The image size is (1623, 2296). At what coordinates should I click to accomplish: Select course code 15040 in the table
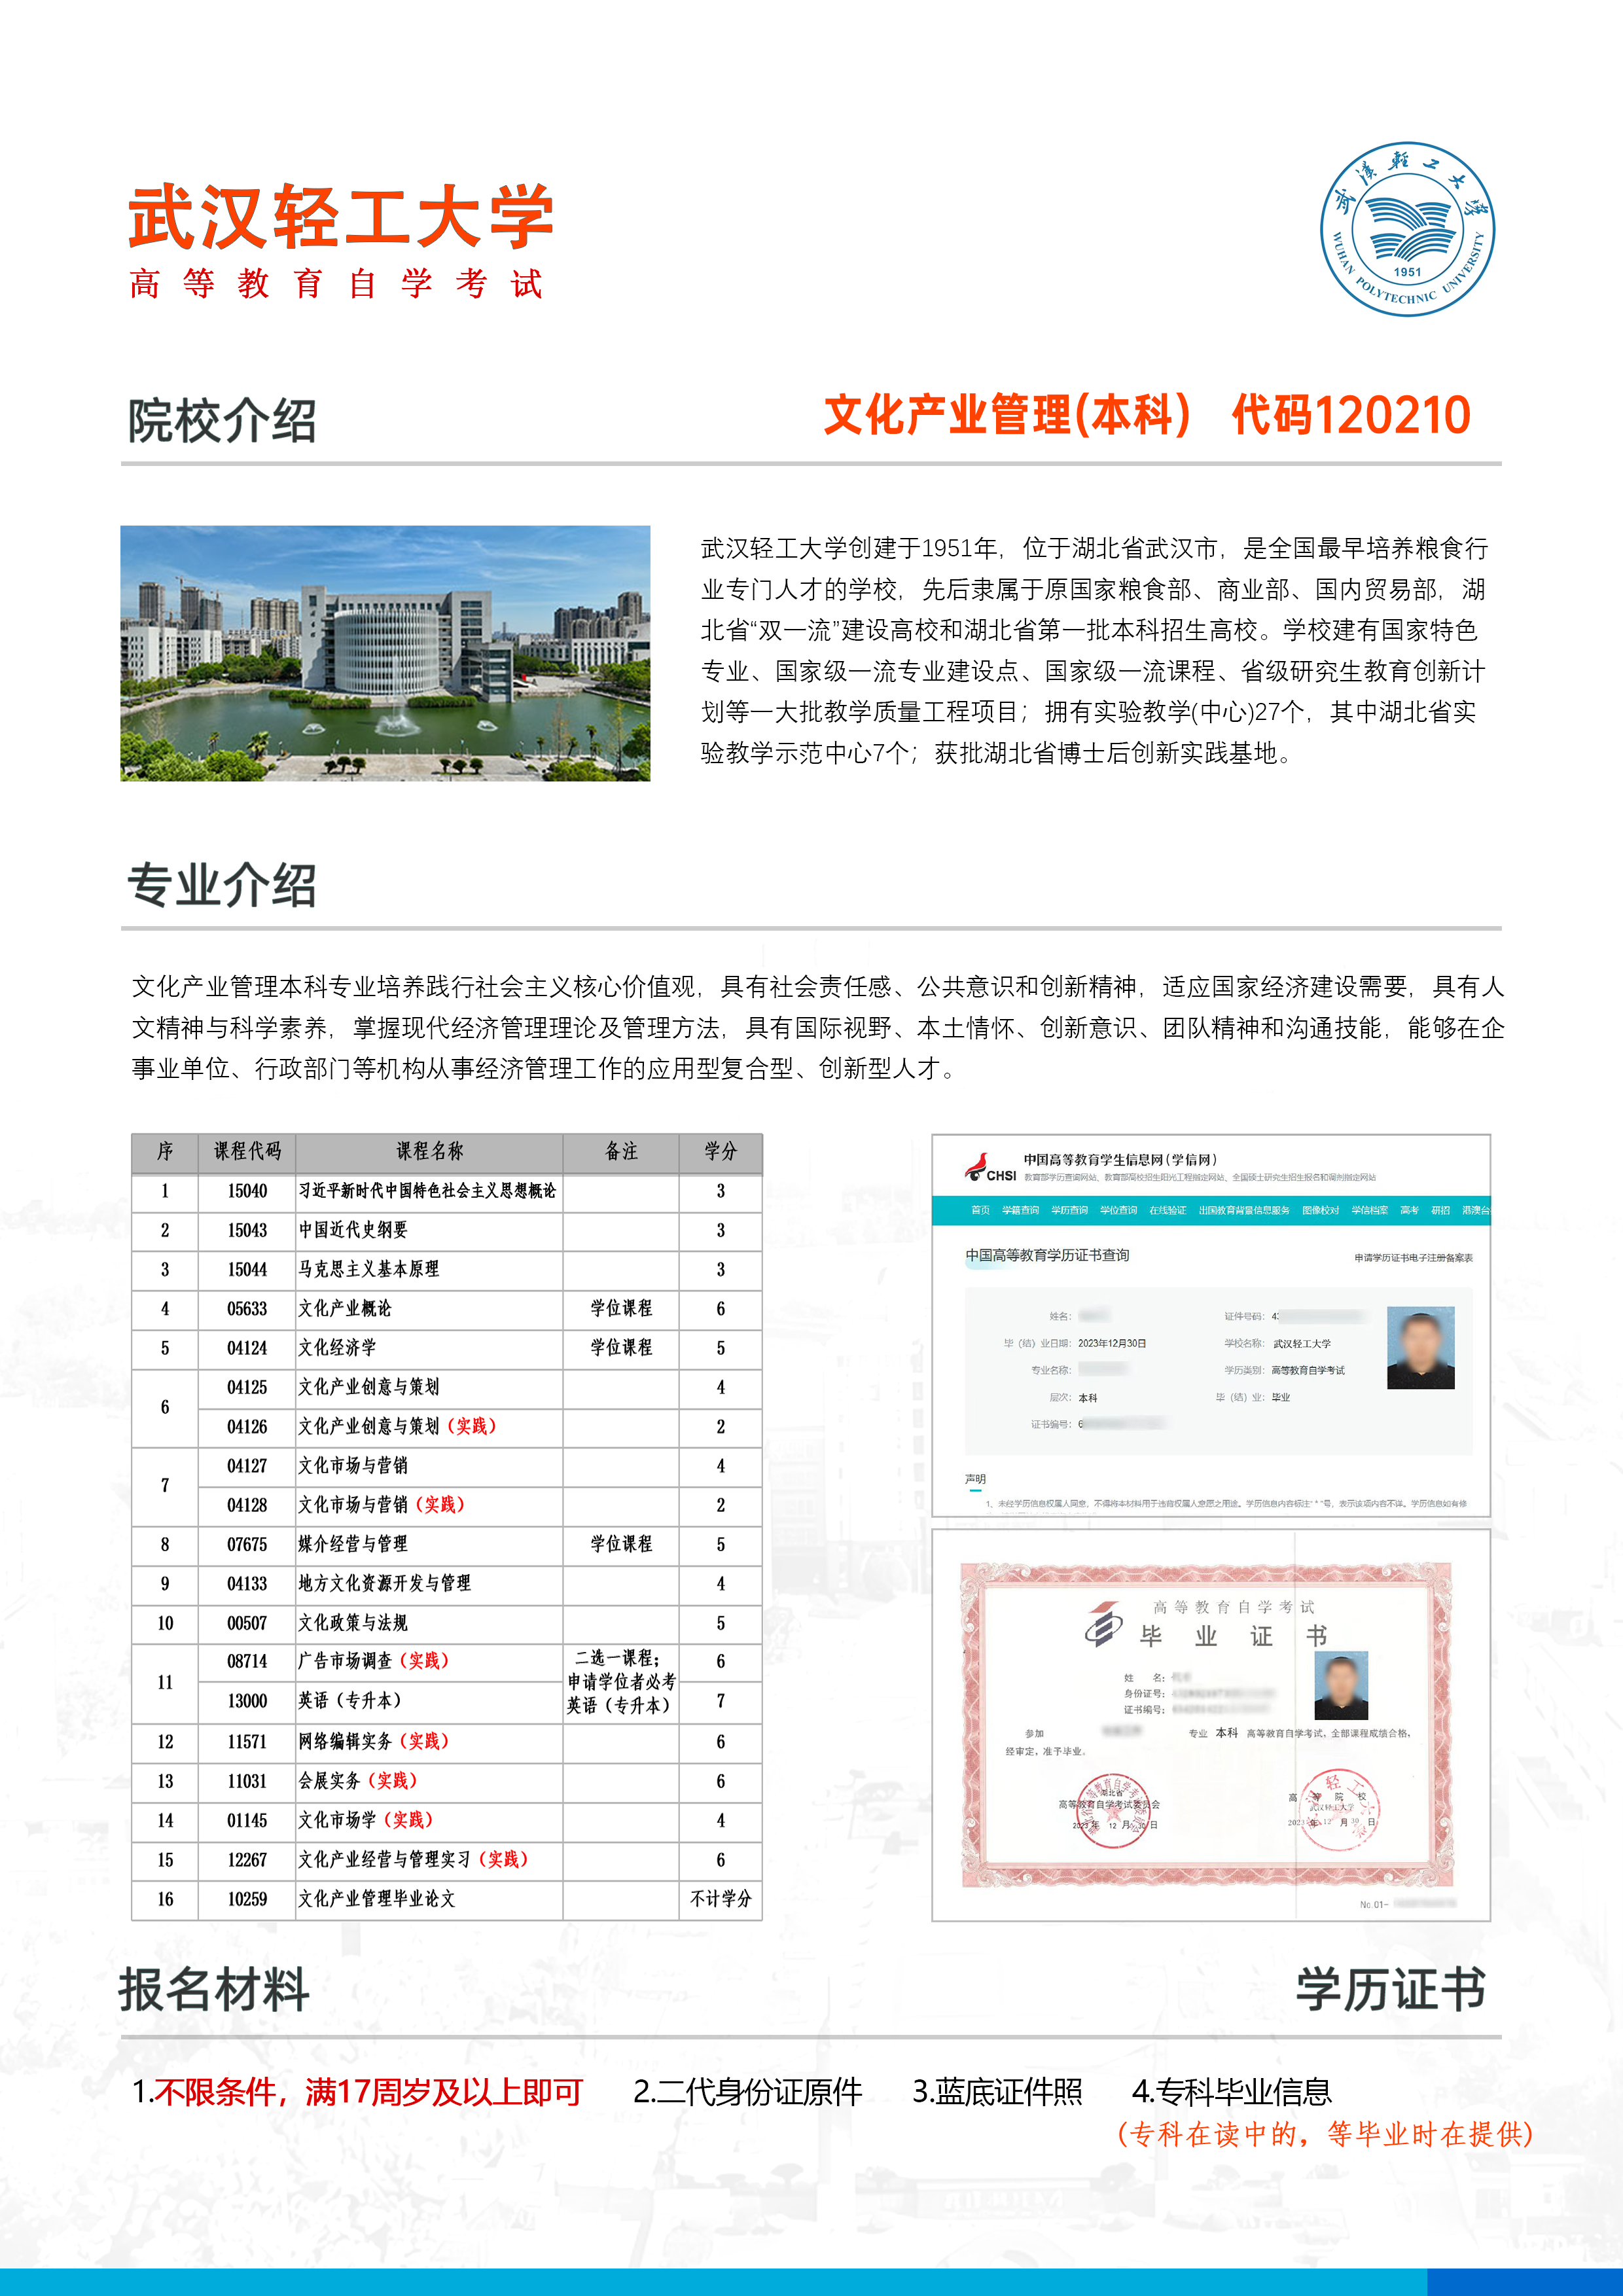(247, 1191)
